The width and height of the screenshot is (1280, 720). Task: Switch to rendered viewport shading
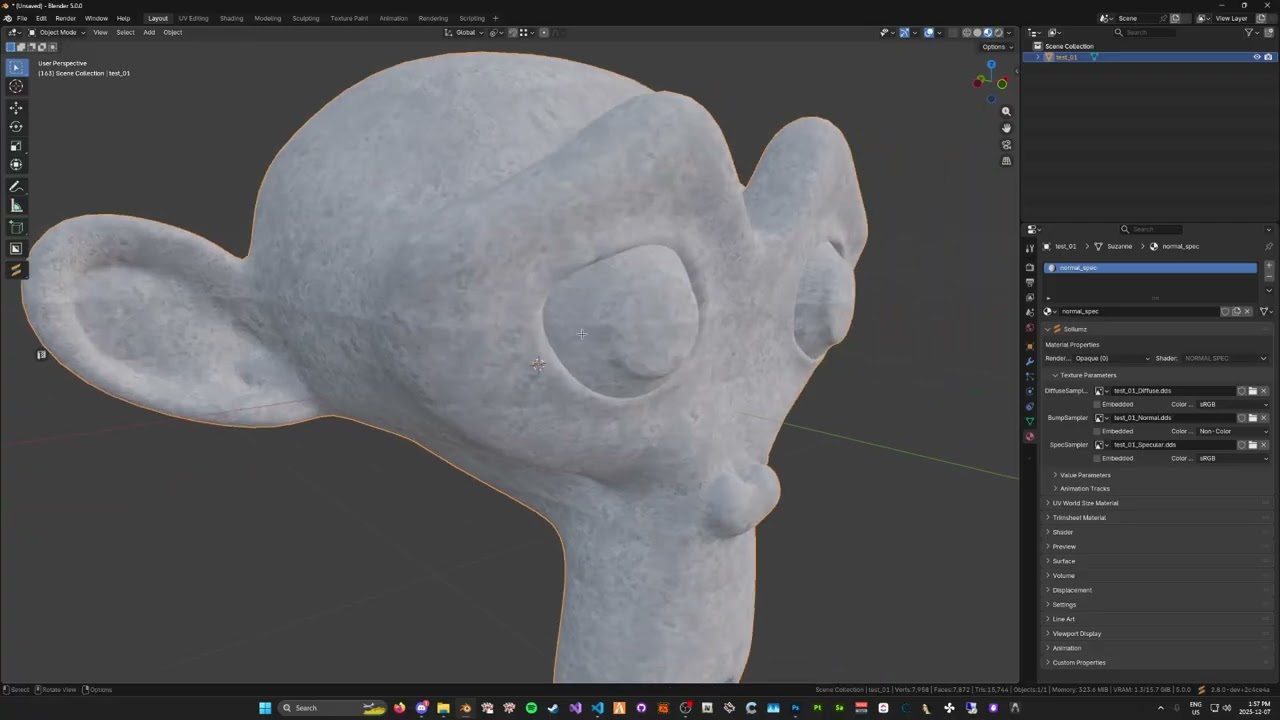coord(998,32)
